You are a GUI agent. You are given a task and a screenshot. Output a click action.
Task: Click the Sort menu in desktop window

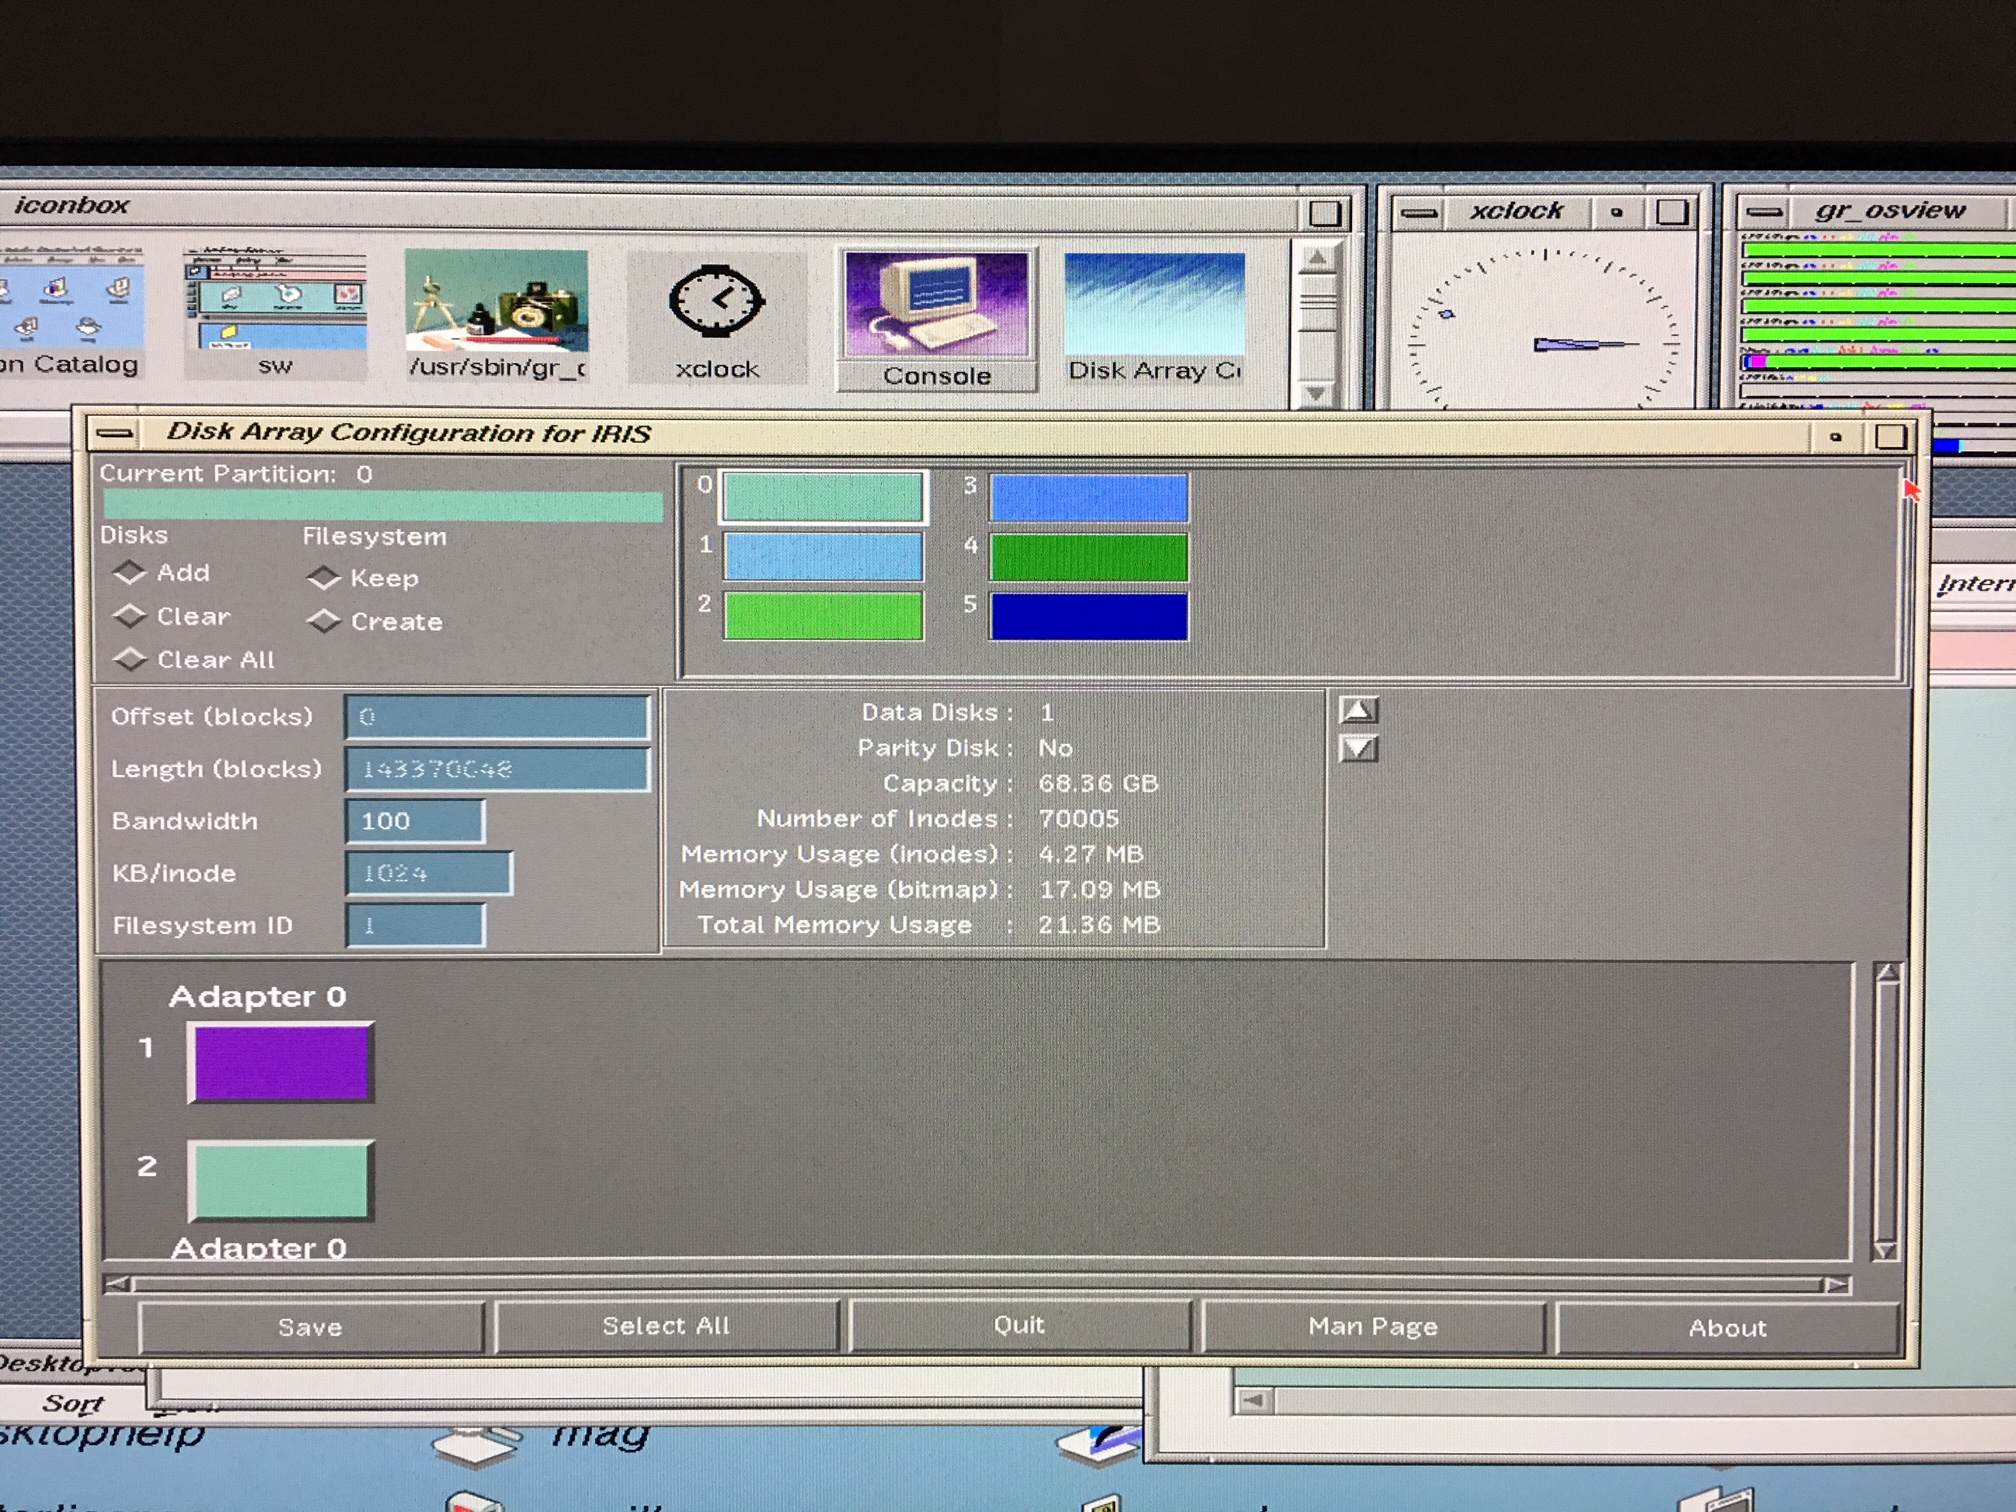pos(72,1403)
